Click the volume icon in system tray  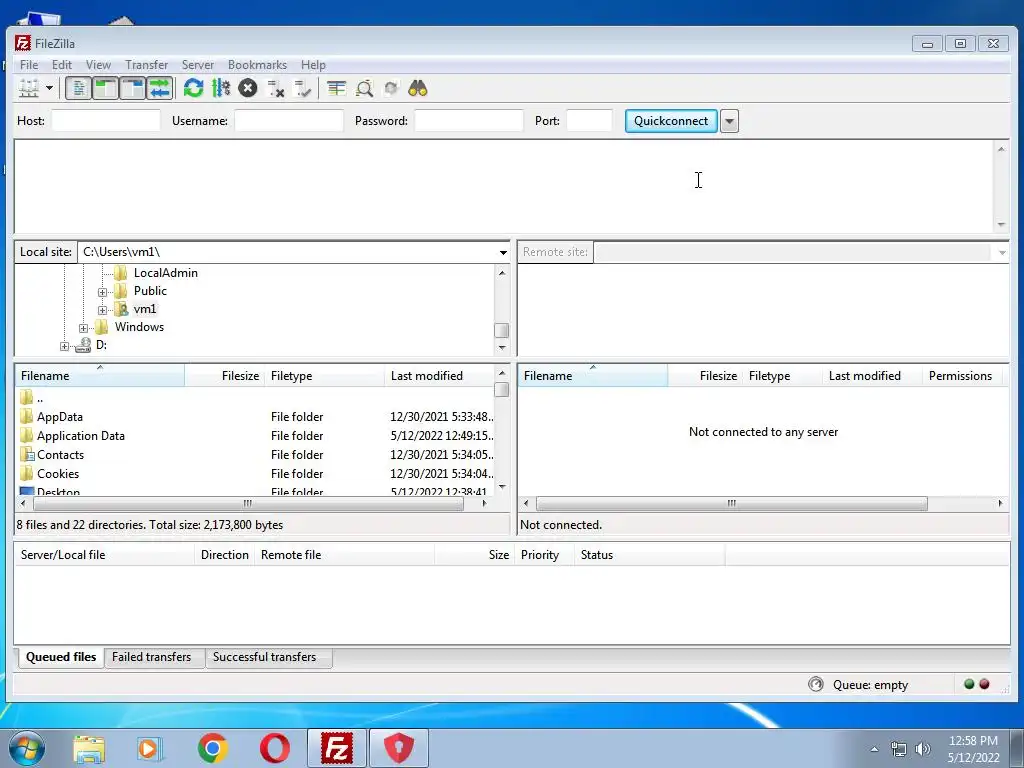[x=923, y=750]
